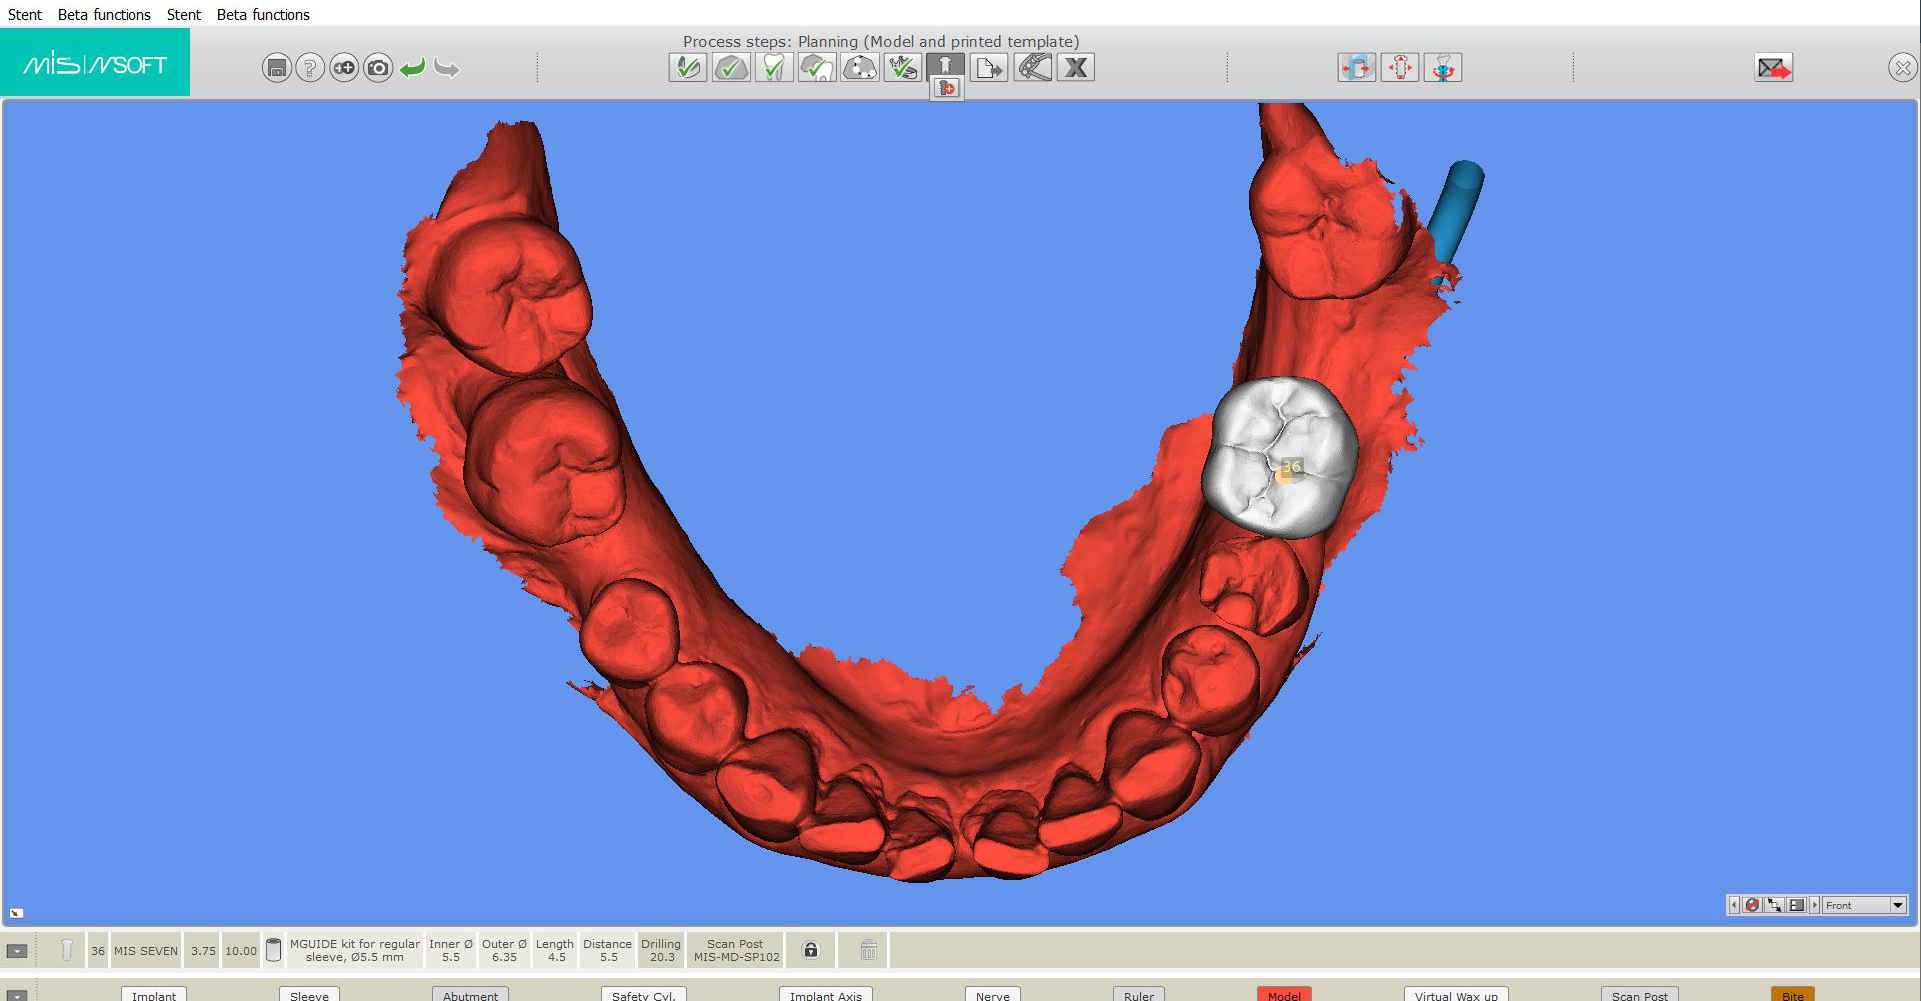Image resolution: width=1921 pixels, height=1001 pixels.
Task: Collapse the implant row dropdown arrow
Action: pos(17,951)
